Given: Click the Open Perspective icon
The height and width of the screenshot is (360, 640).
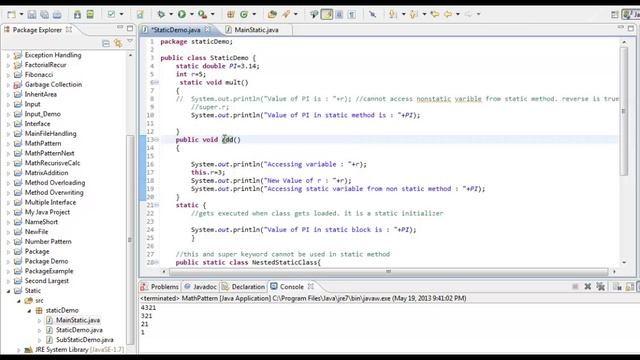Looking at the screenshot, I should click(615, 15).
